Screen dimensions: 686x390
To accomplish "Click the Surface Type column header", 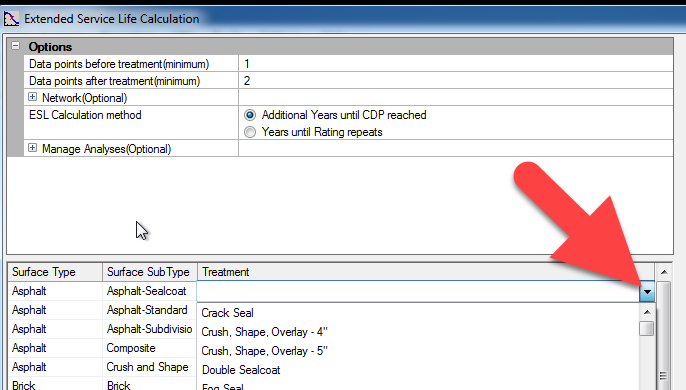I will (x=55, y=272).
